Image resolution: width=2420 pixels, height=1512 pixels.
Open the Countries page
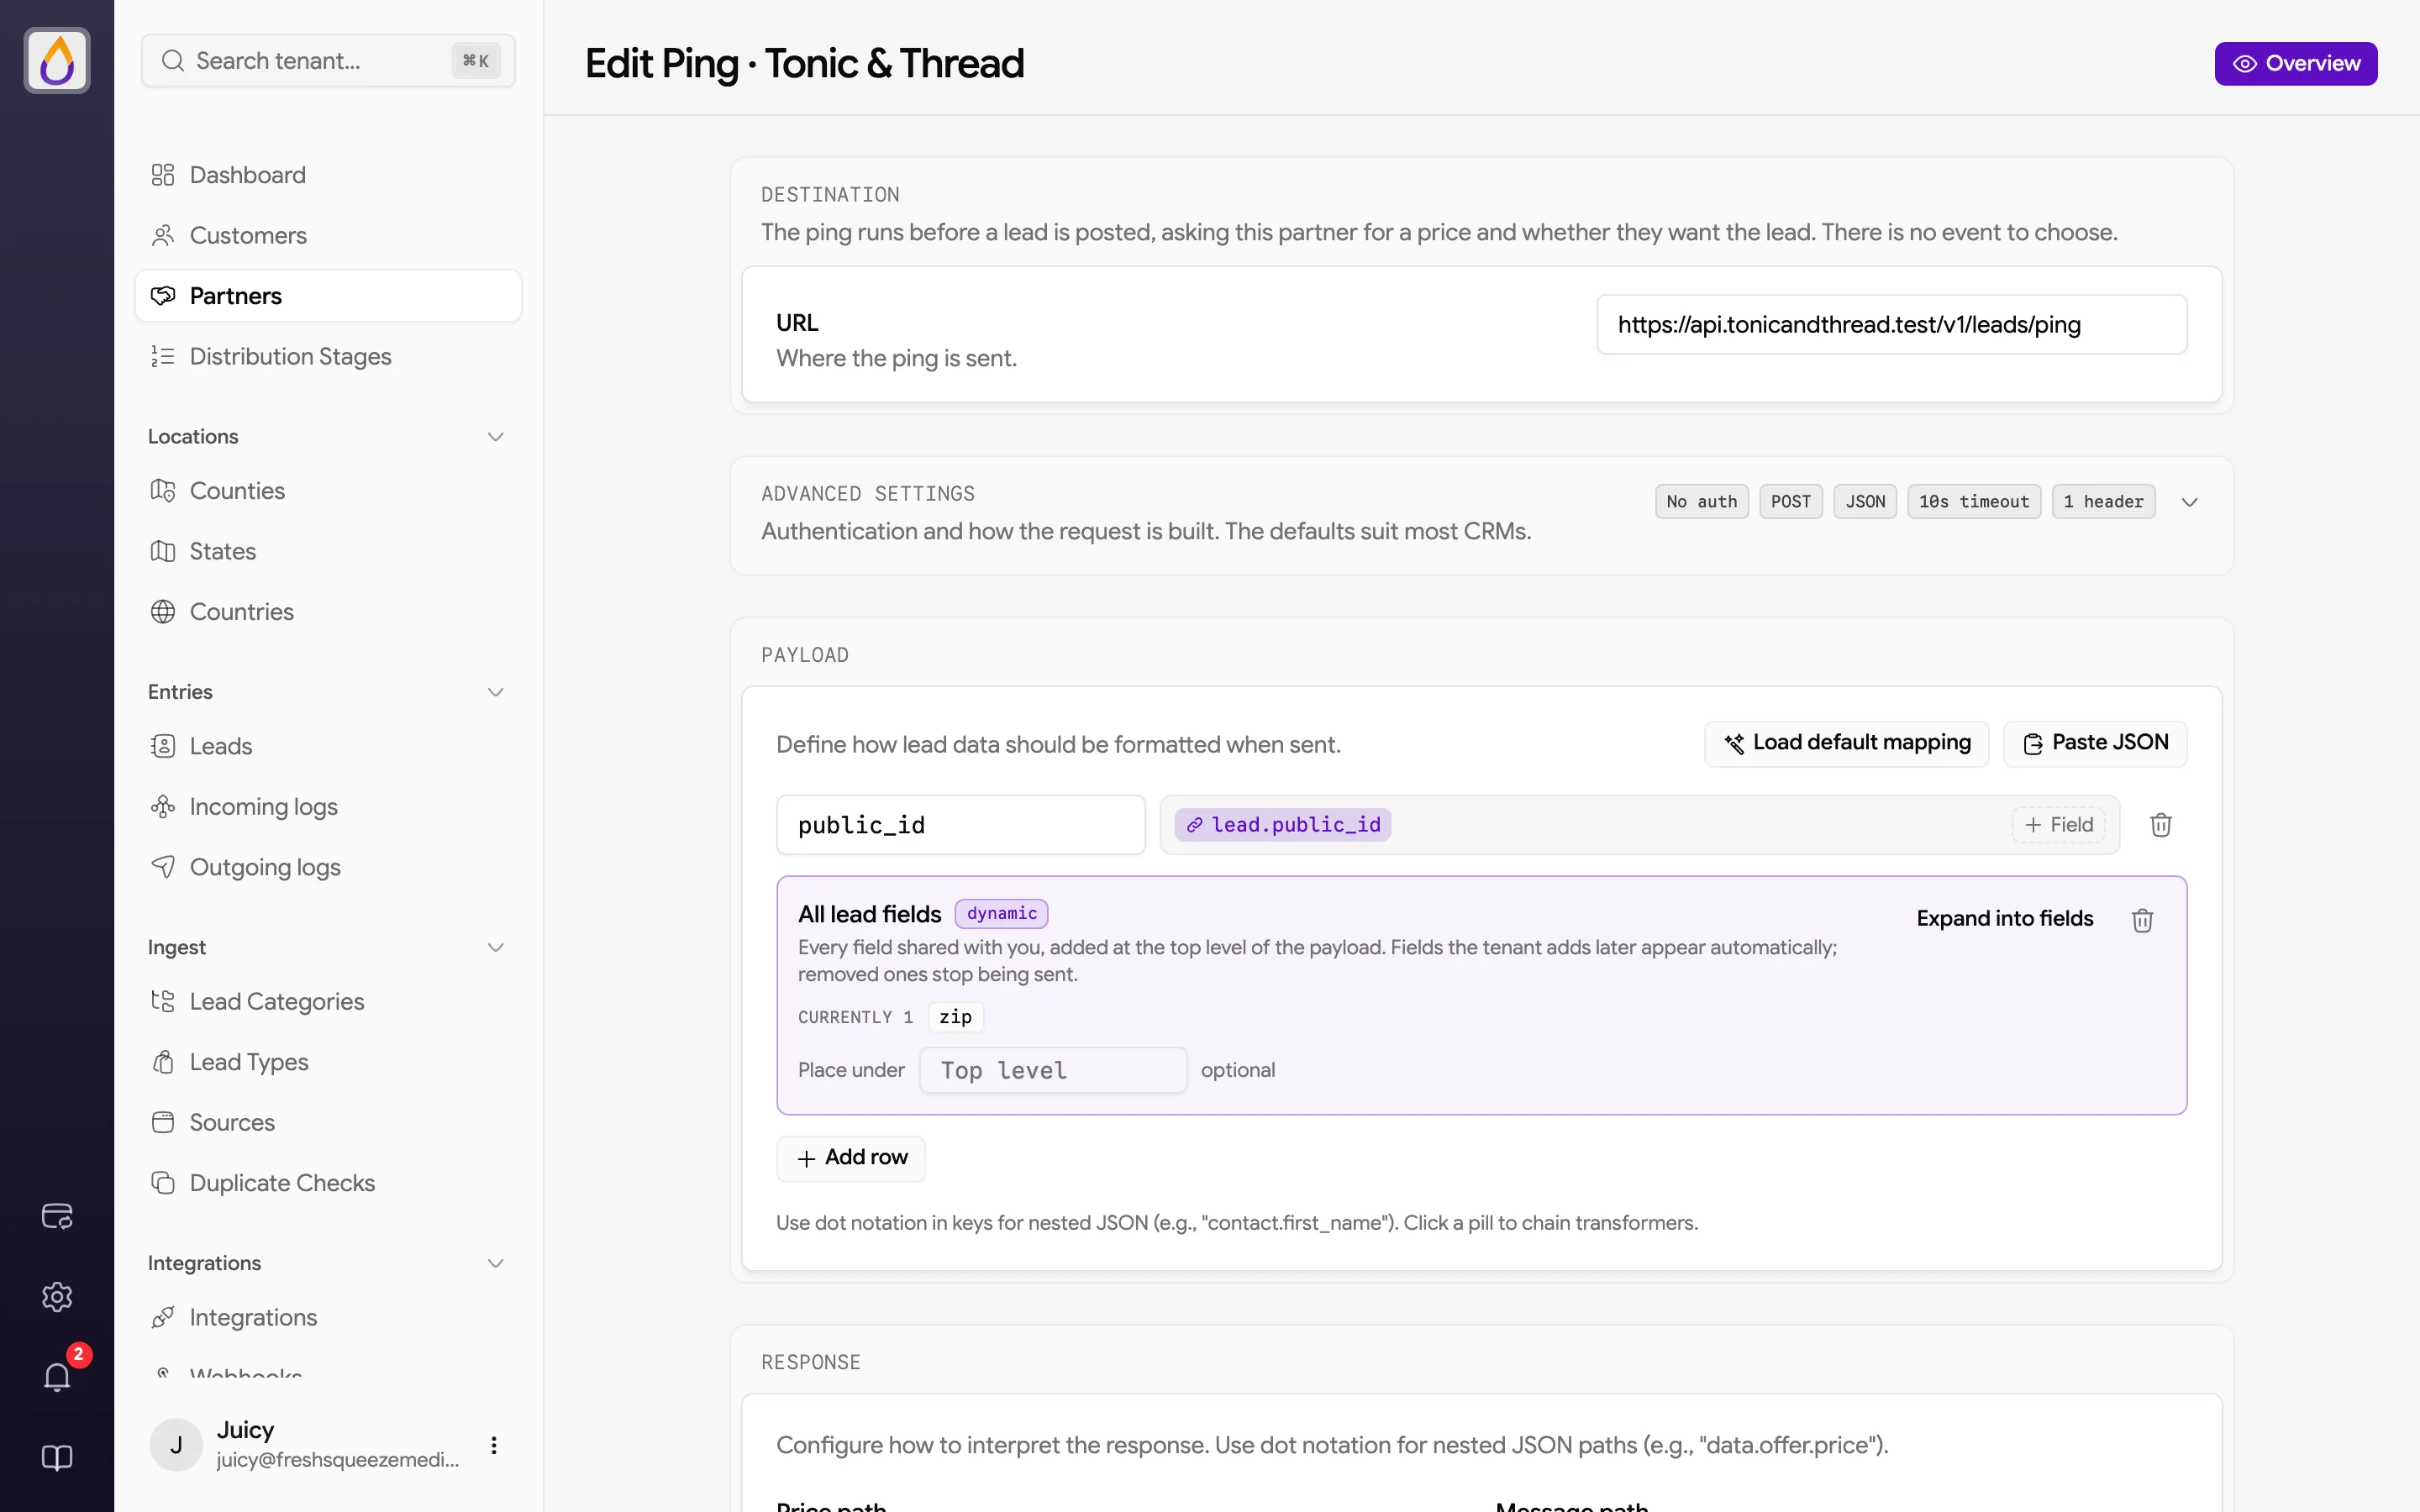[328, 612]
